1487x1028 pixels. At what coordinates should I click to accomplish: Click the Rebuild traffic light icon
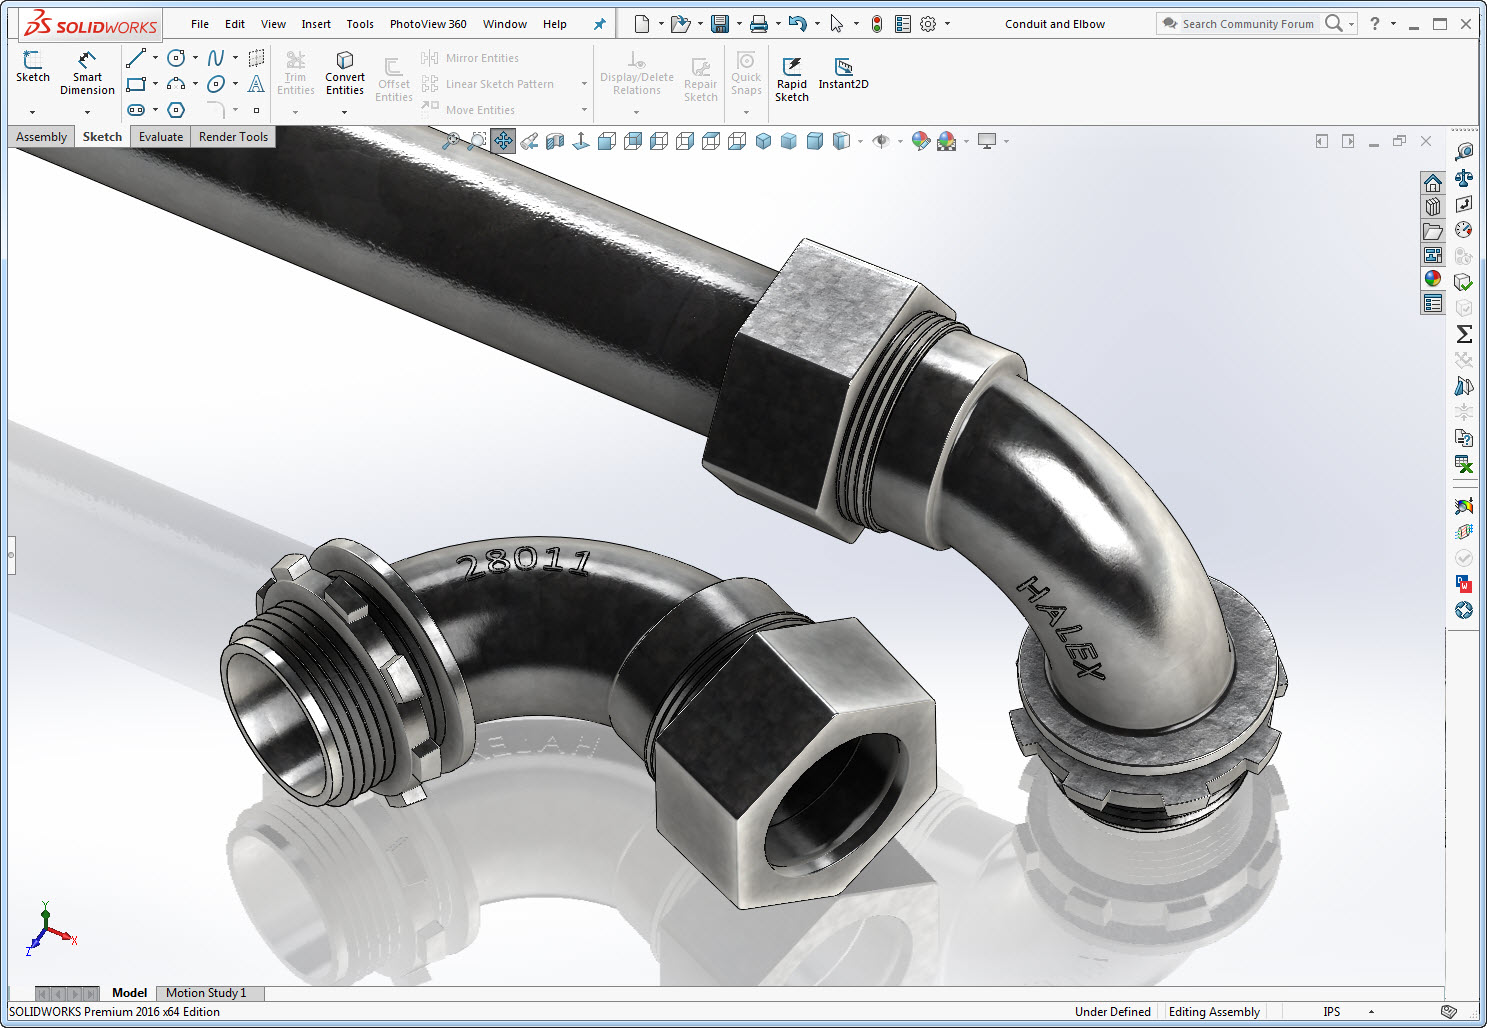tap(877, 24)
